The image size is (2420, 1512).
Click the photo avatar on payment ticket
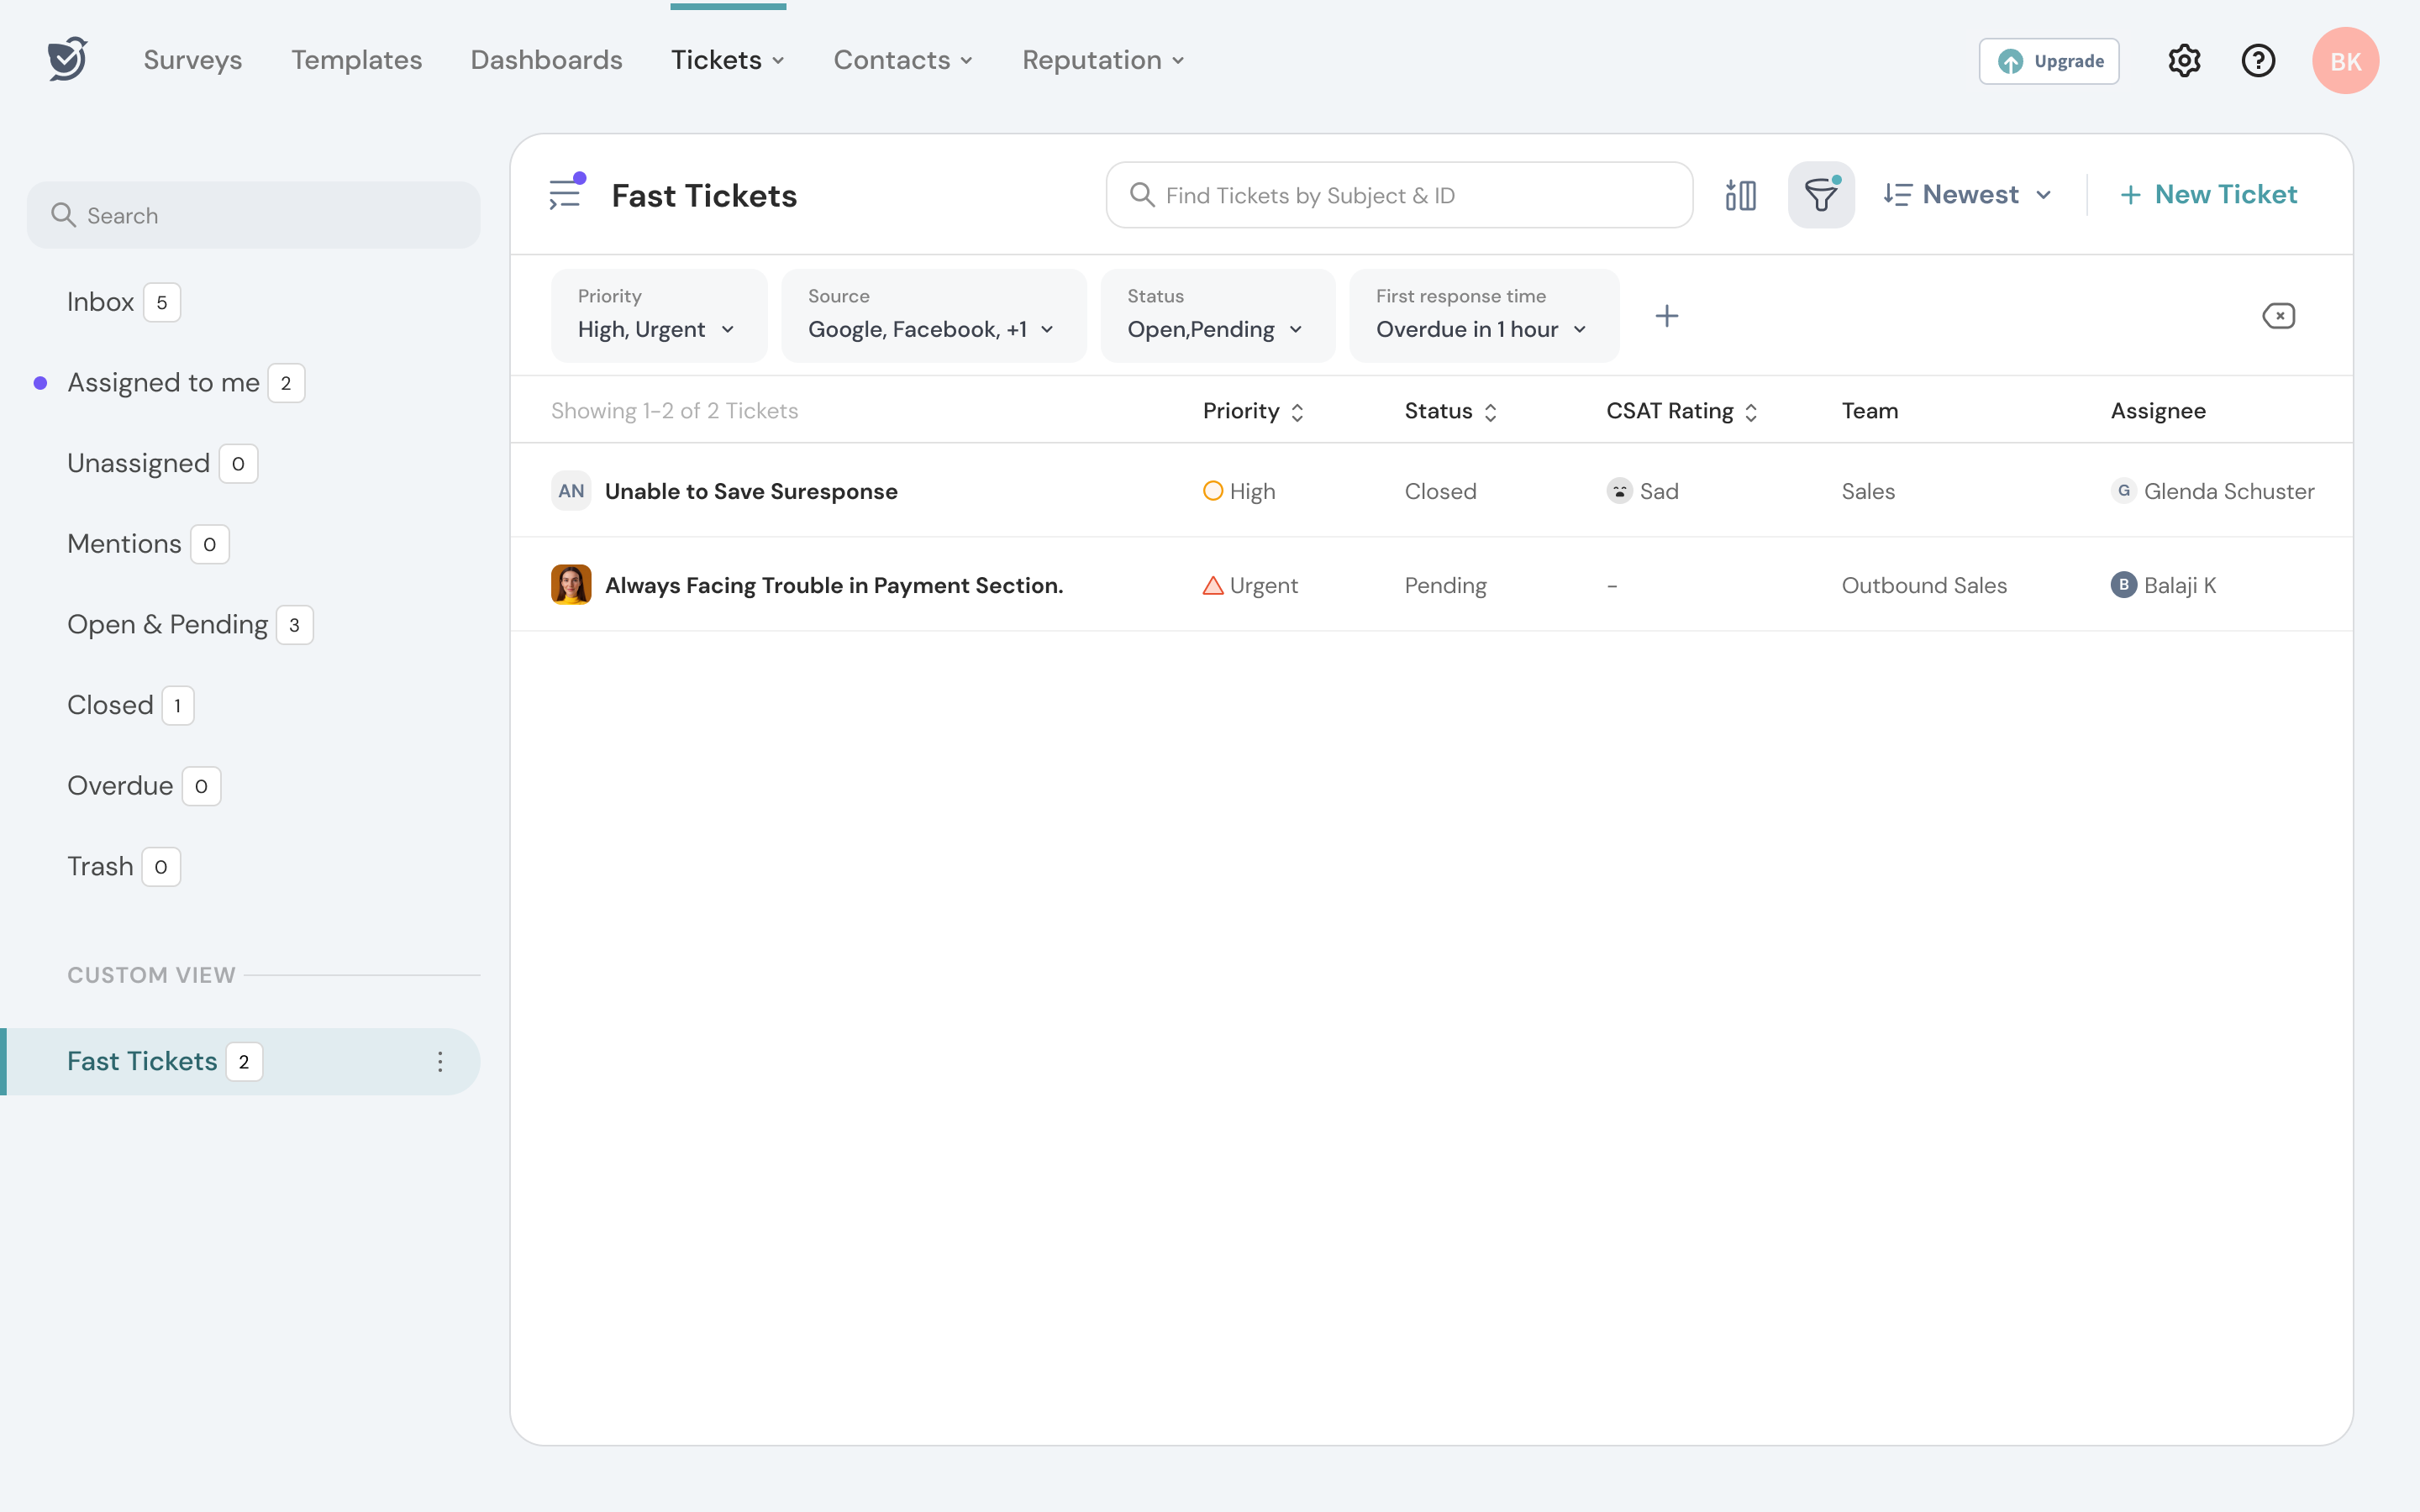click(x=571, y=585)
